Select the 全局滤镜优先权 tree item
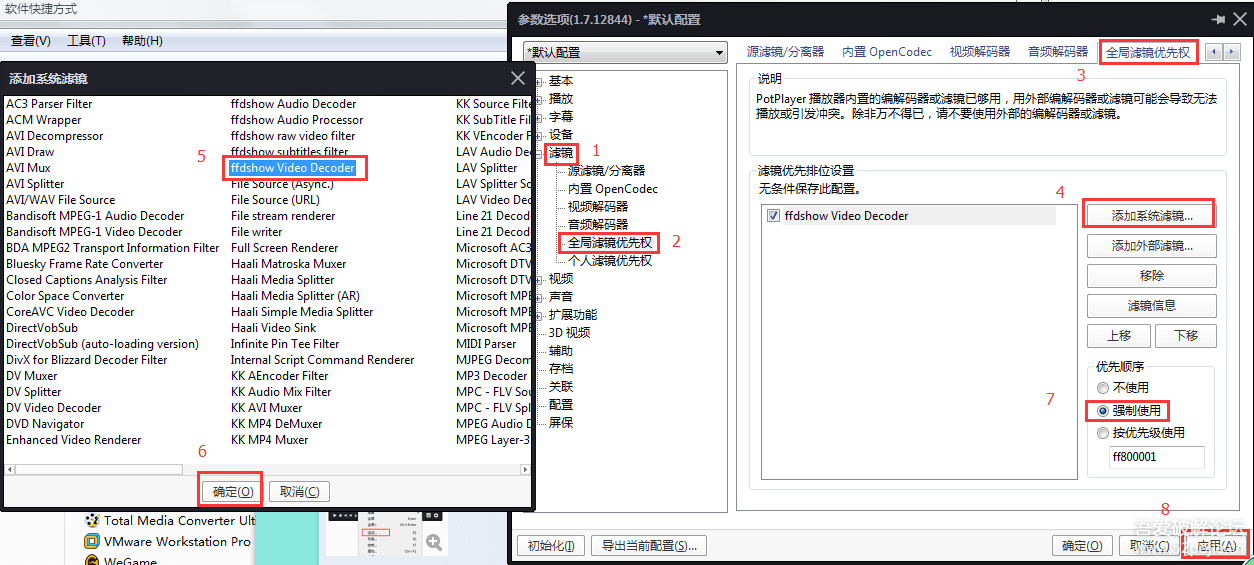1254x565 pixels. pos(610,243)
